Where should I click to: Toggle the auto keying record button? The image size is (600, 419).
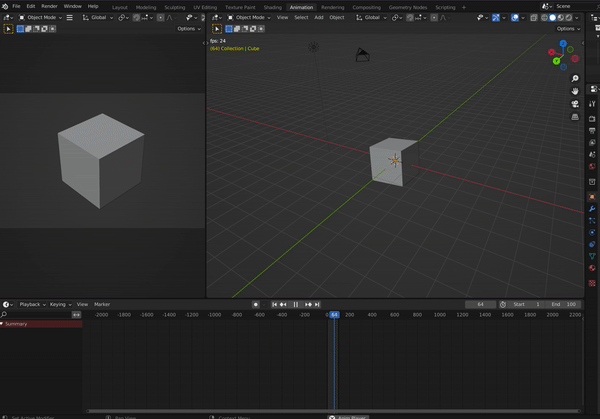256,304
